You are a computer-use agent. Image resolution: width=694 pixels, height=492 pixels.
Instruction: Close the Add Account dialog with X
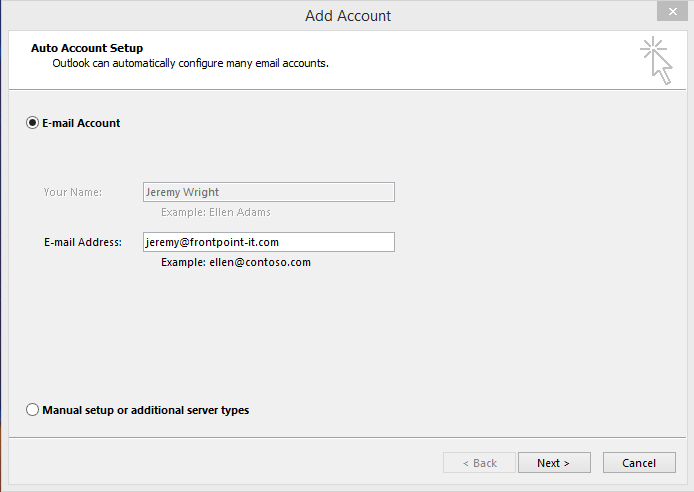click(x=672, y=12)
